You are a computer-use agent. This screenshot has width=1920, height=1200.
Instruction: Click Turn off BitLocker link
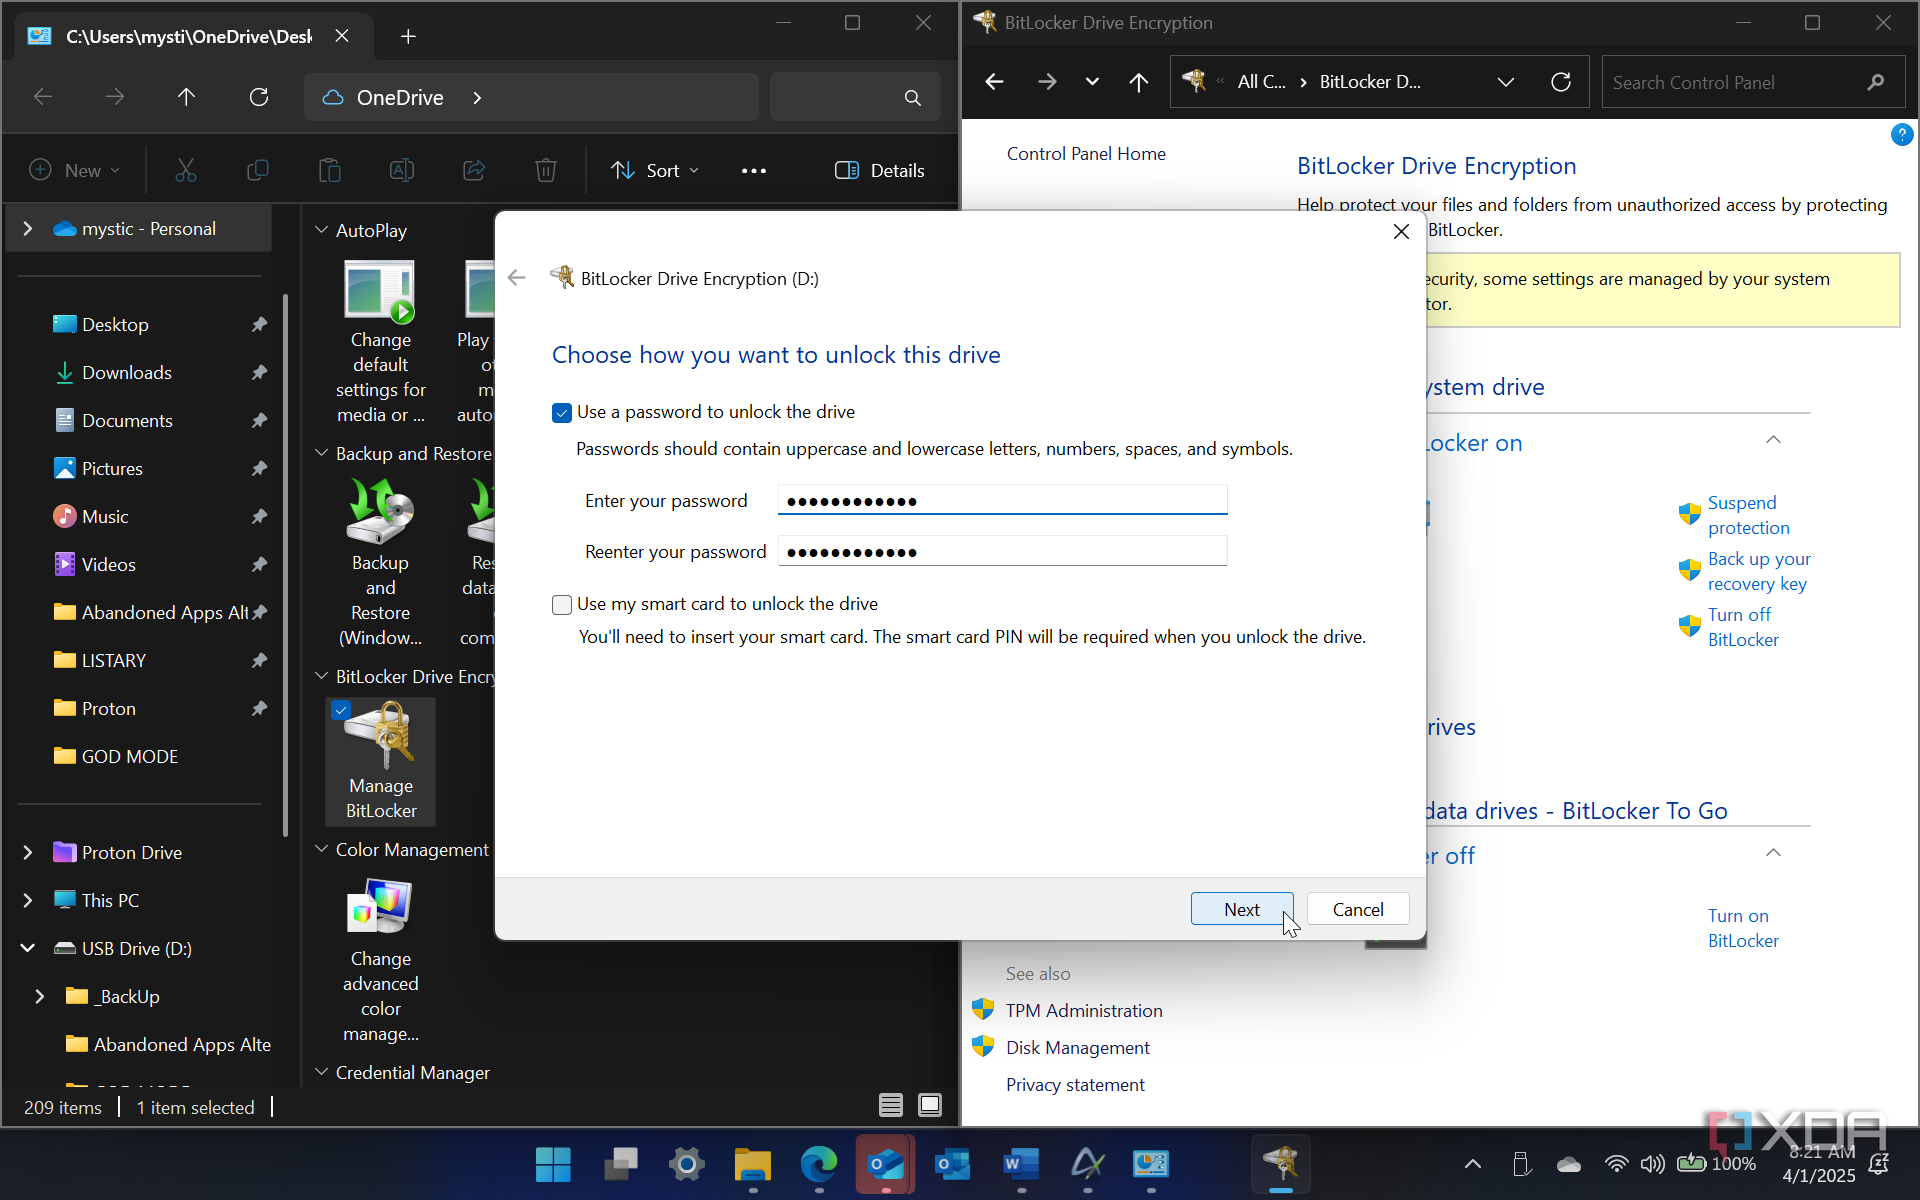coord(1743,627)
